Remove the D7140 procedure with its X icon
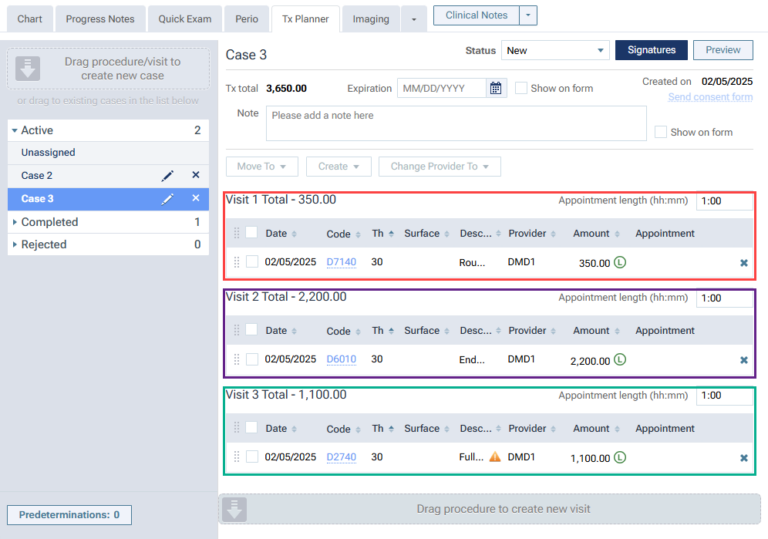 point(743,262)
